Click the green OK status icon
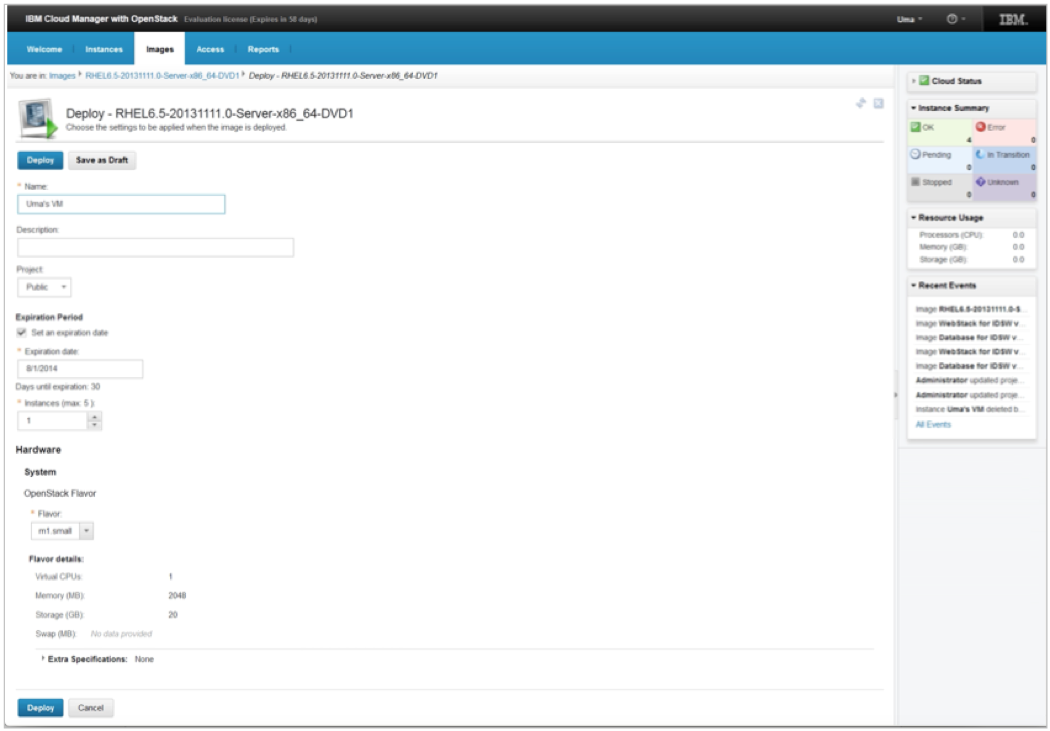1050x731 pixels. click(x=915, y=127)
